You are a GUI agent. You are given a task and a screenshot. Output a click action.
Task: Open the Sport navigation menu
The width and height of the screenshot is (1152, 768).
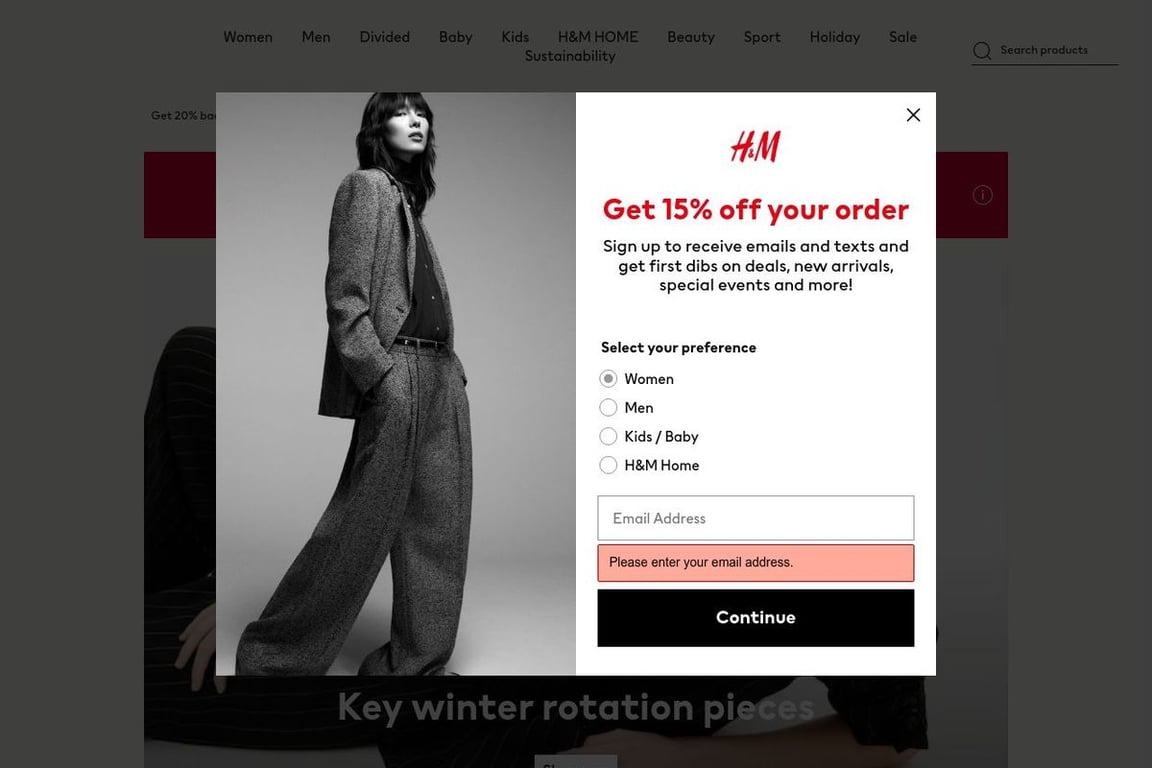point(761,37)
